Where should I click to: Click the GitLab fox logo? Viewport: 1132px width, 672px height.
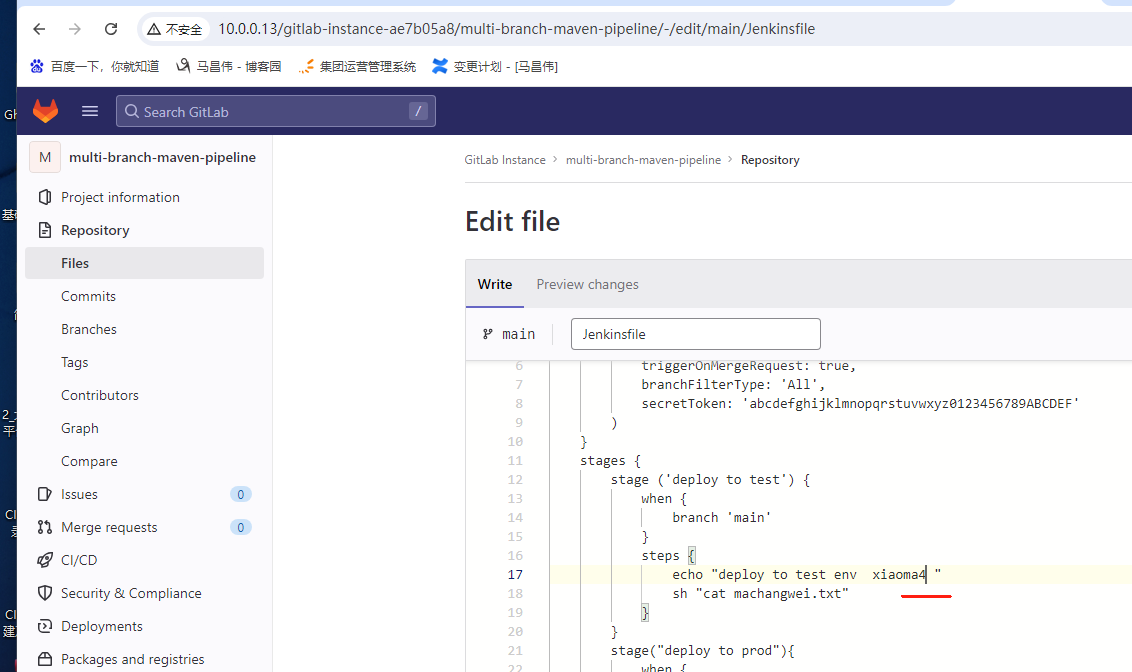click(x=45, y=111)
